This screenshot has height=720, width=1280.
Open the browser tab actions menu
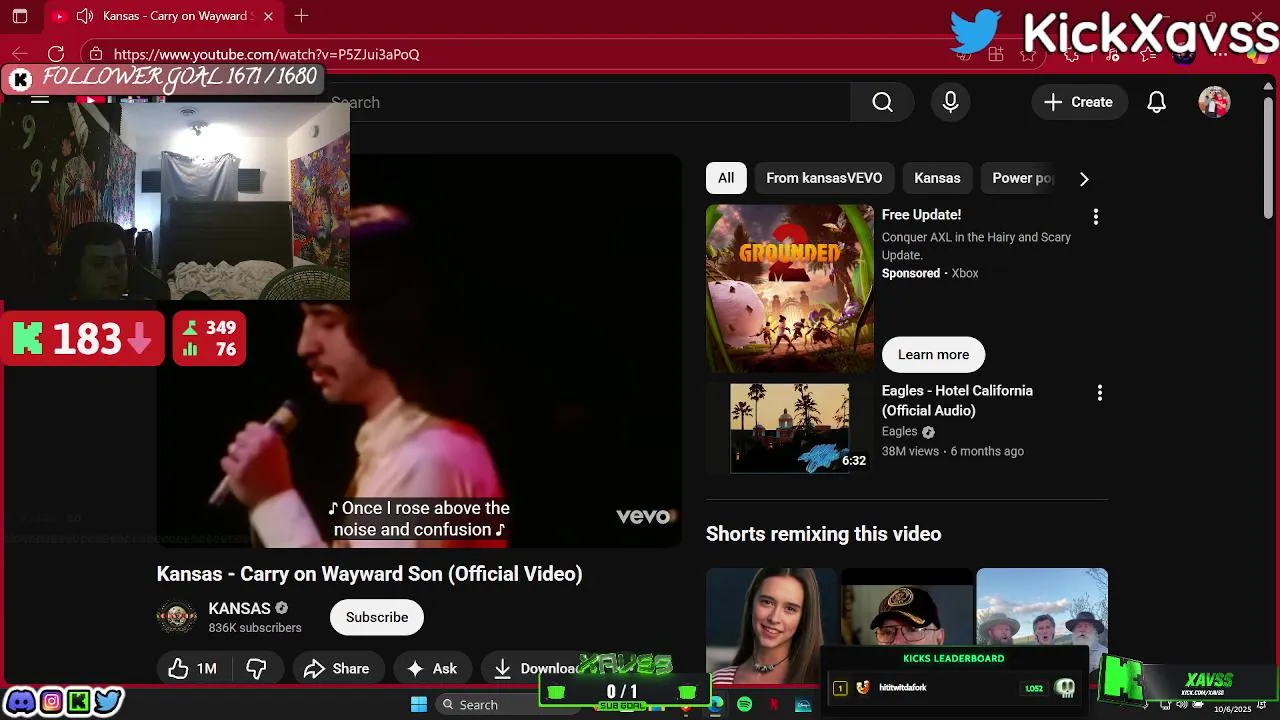[20, 16]
